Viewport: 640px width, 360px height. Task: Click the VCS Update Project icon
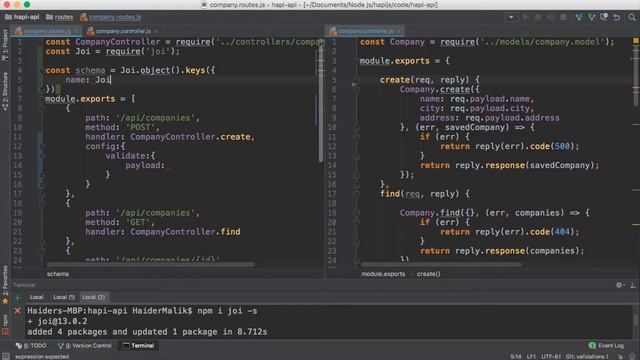[x=579, y=17]
